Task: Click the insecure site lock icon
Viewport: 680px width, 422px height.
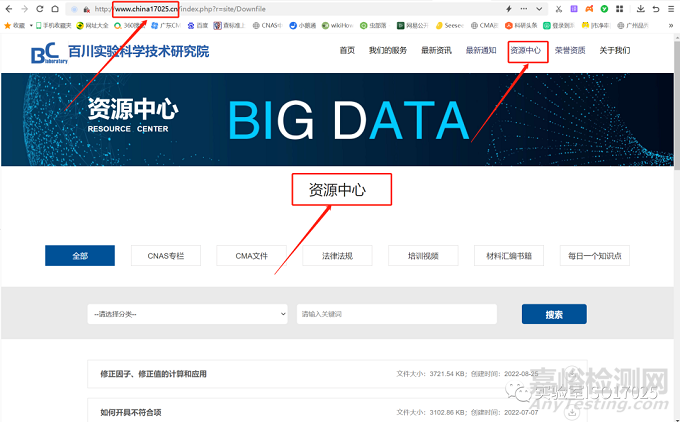Action: tap(87, 9)
